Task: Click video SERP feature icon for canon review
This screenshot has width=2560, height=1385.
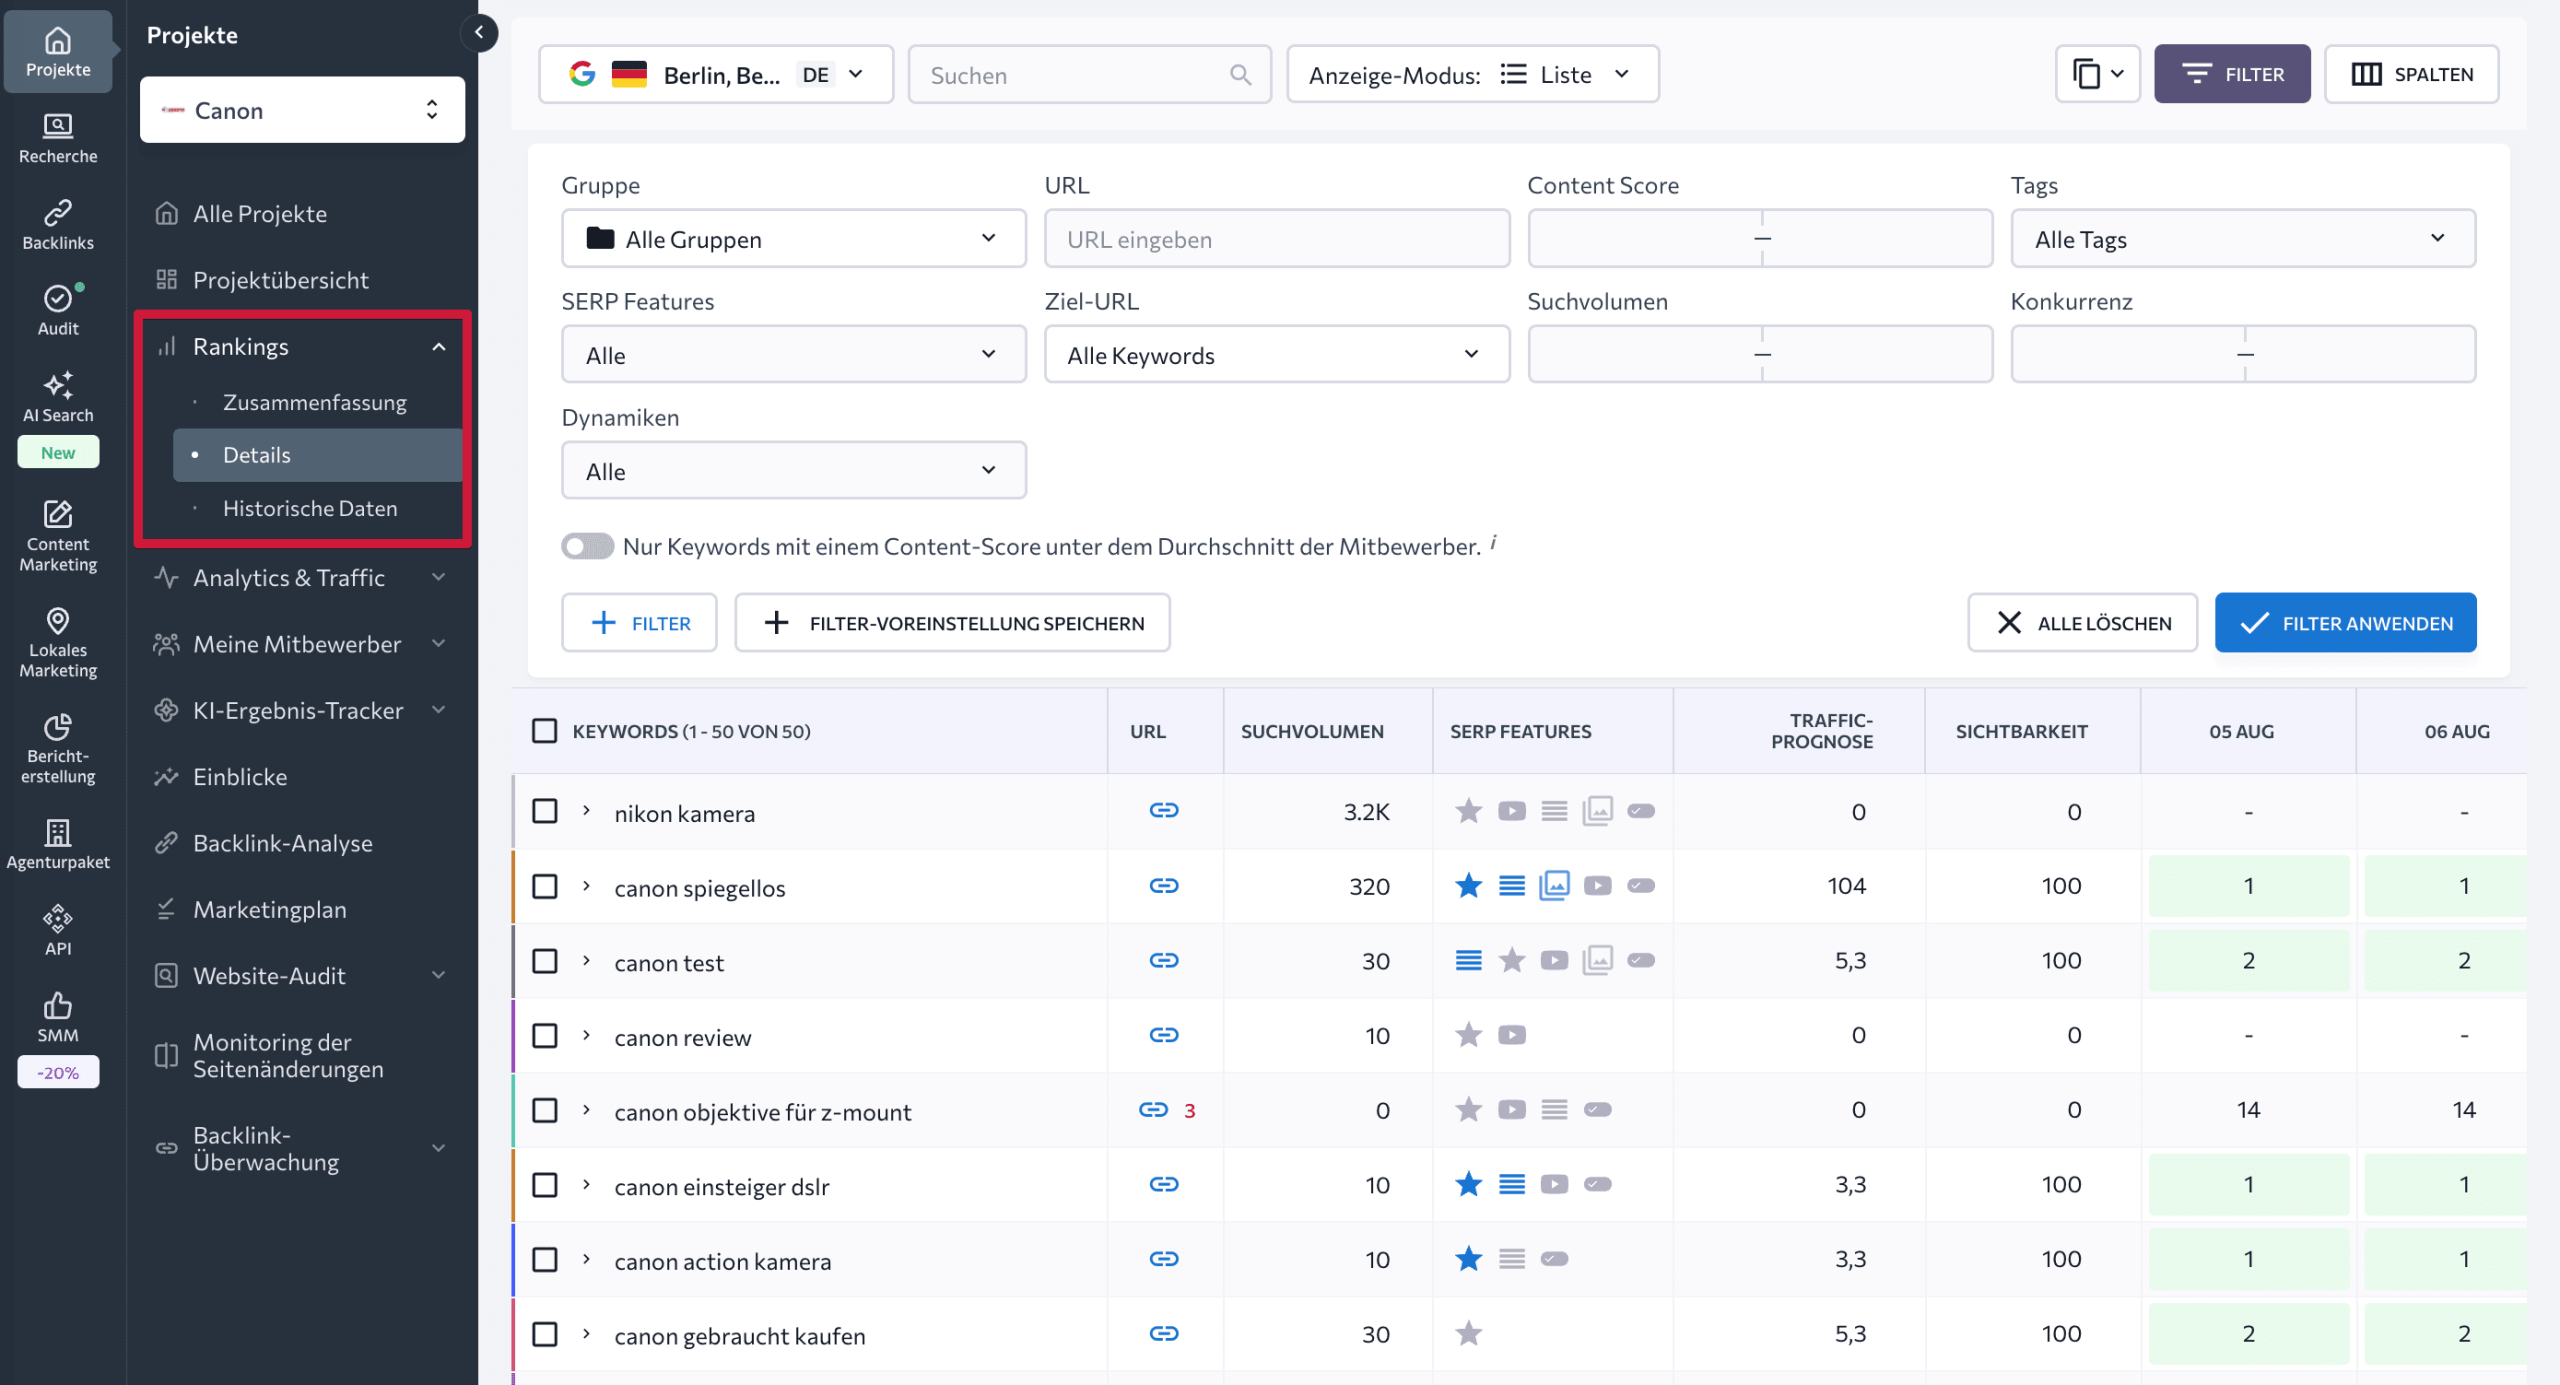Action: [x=1511, y=1035]
